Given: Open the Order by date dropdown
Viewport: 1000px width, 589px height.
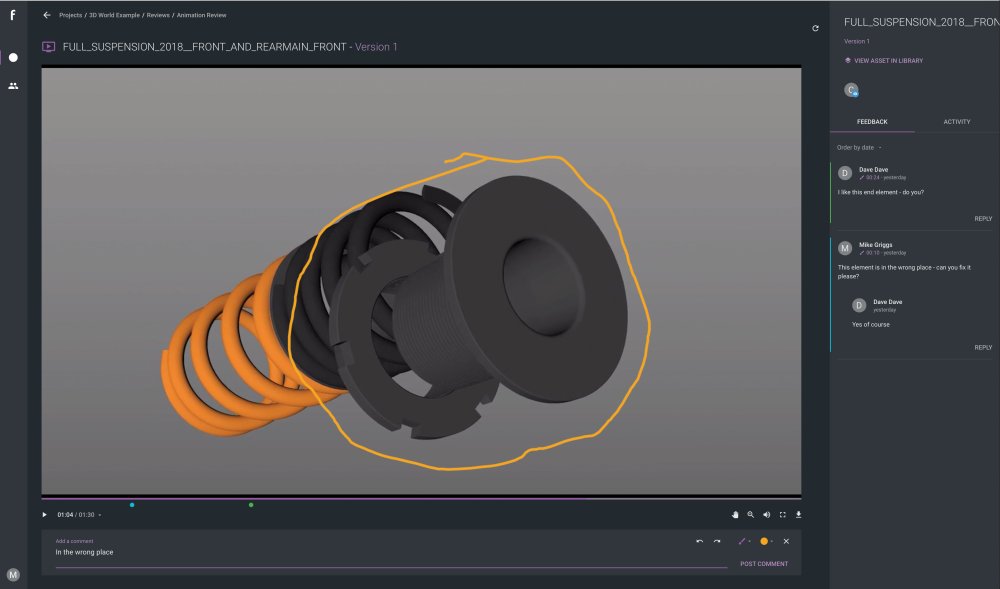Looking at the screenshot, I should tap(859, 148).
